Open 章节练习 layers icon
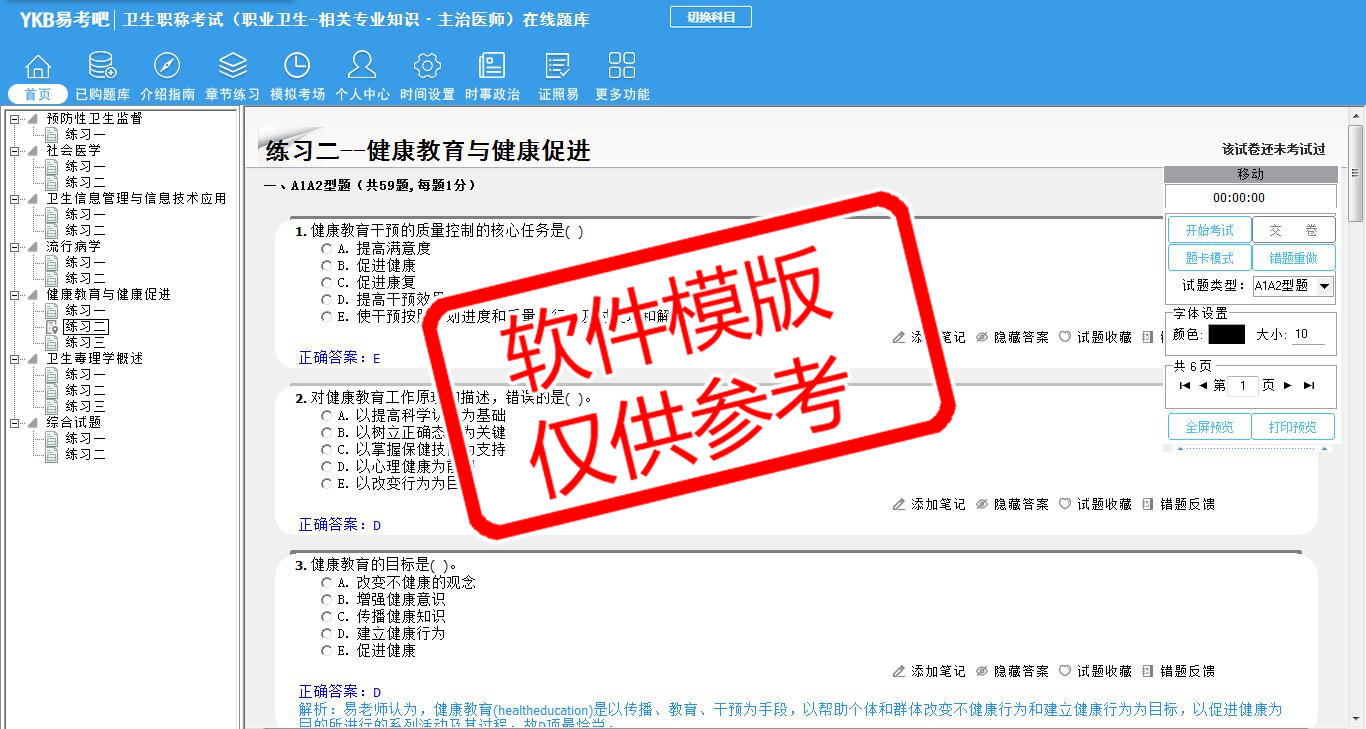Screen dimensions: 1366x729 pyautogui.click(x=232, y=66)
